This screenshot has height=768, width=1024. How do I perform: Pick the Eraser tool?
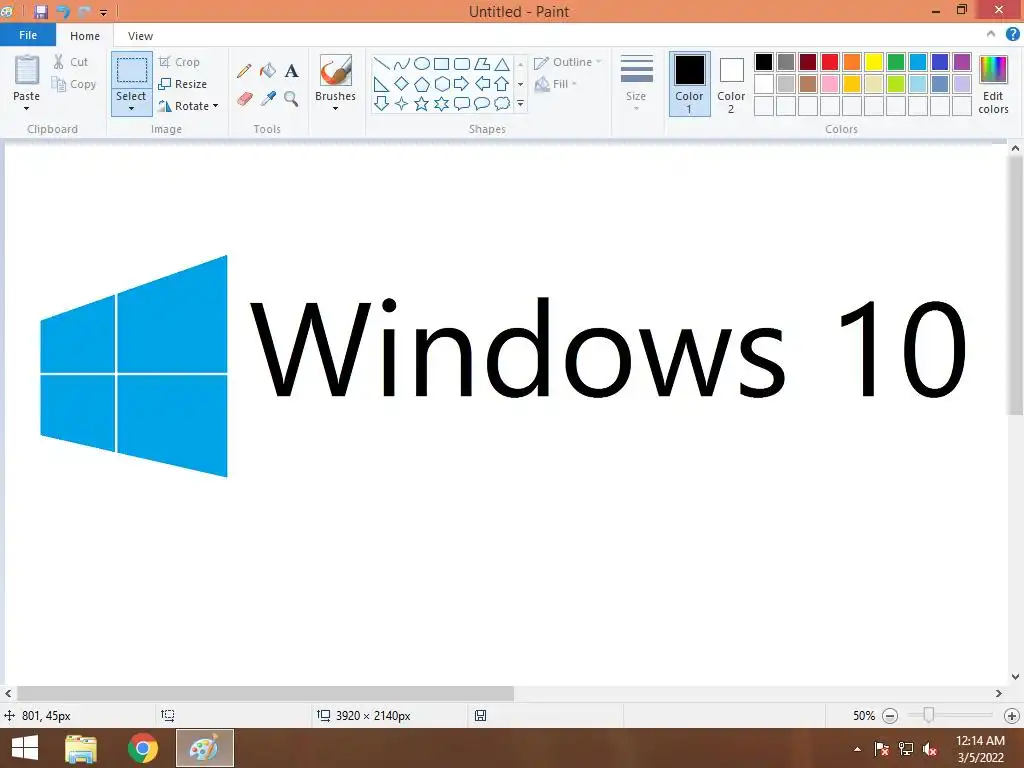tap(244, 99)
